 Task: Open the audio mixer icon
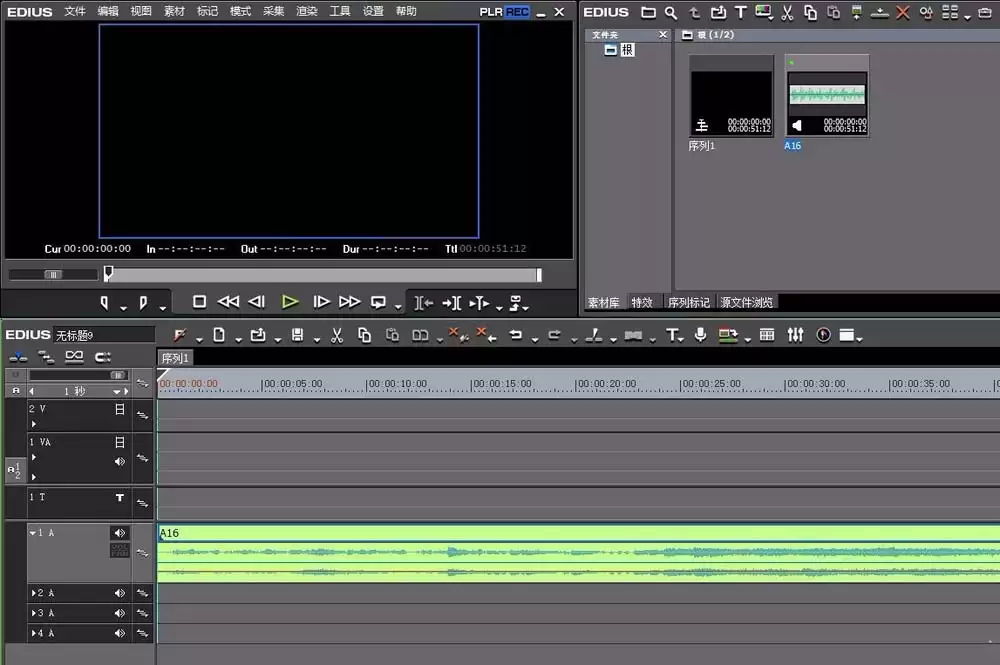pyautogui.click(x=795, y=335)
